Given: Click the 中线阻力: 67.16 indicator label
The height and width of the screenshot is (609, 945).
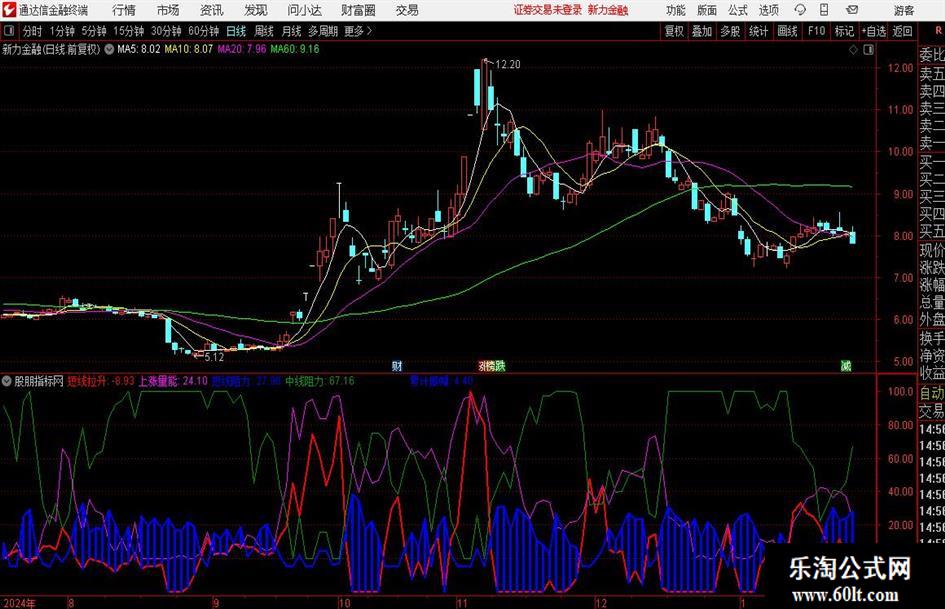Looking at the screenshot, I should 319,381.
